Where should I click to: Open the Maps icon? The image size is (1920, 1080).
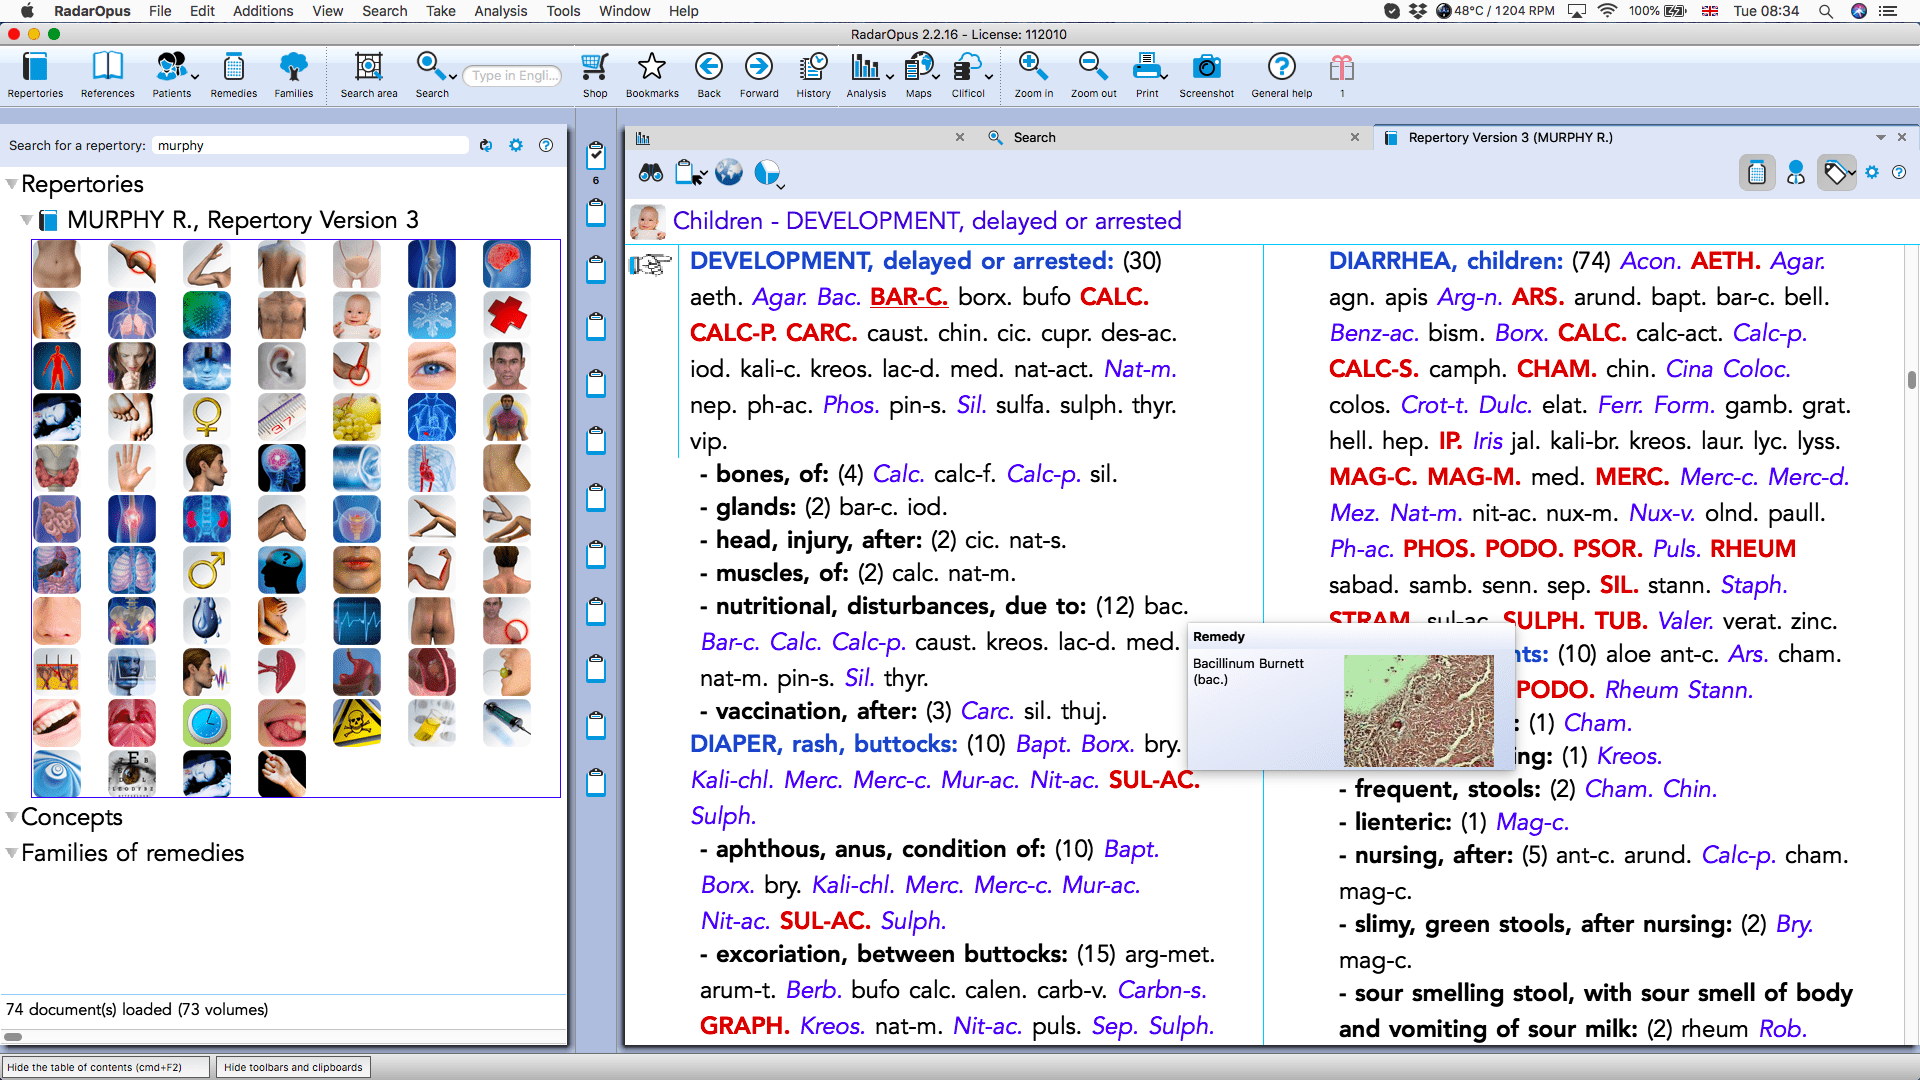[917, 67]
